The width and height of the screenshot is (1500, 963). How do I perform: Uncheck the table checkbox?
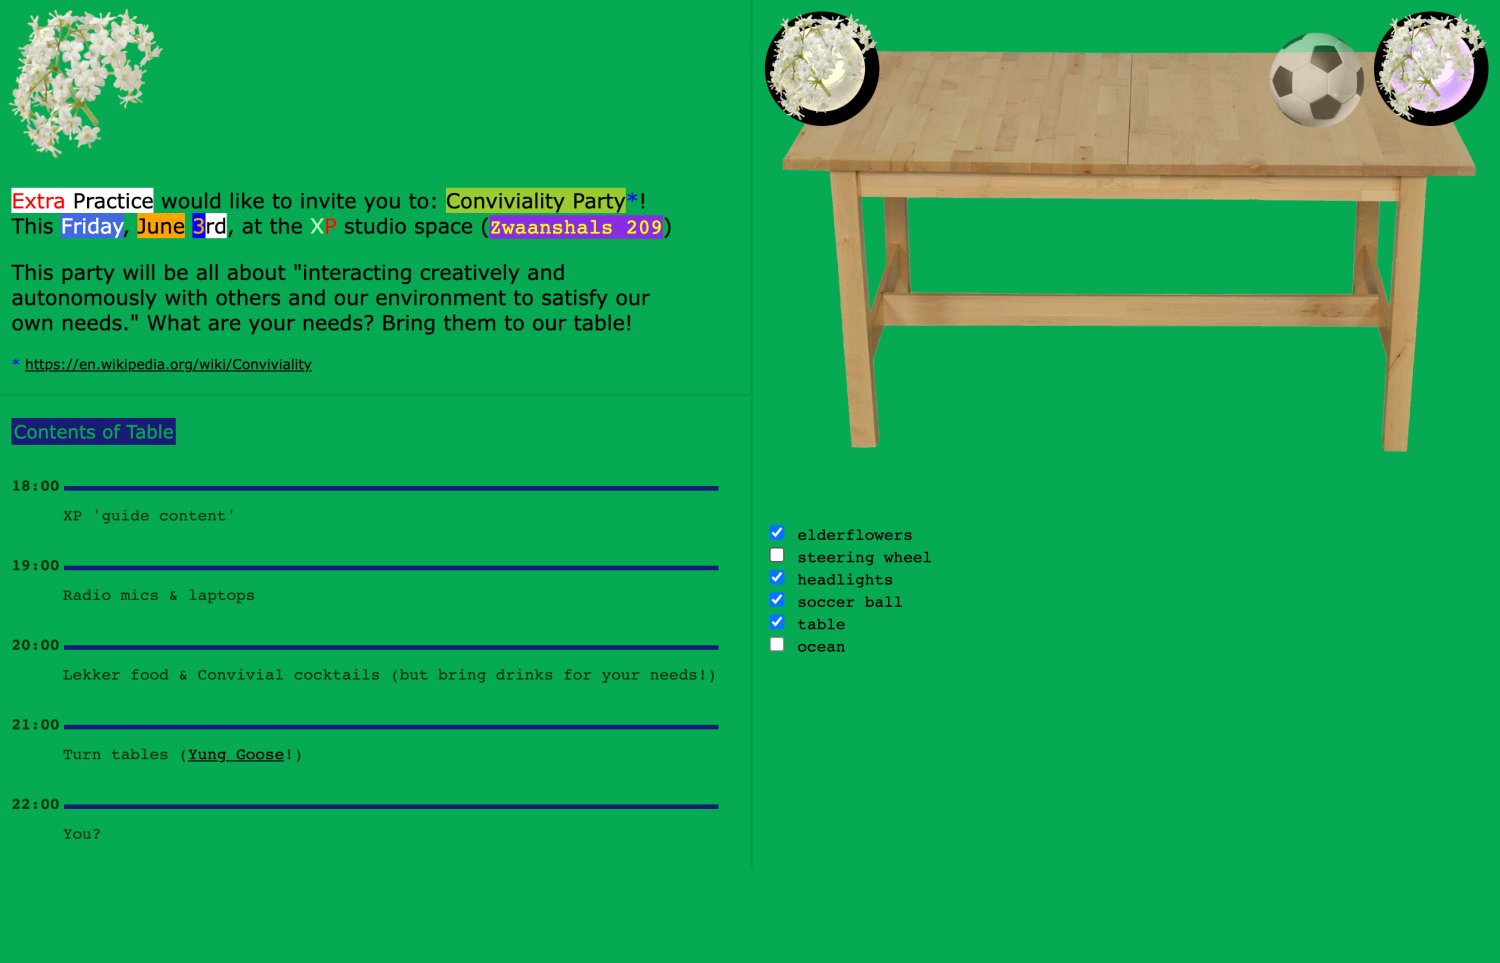[x=777, y=622]
